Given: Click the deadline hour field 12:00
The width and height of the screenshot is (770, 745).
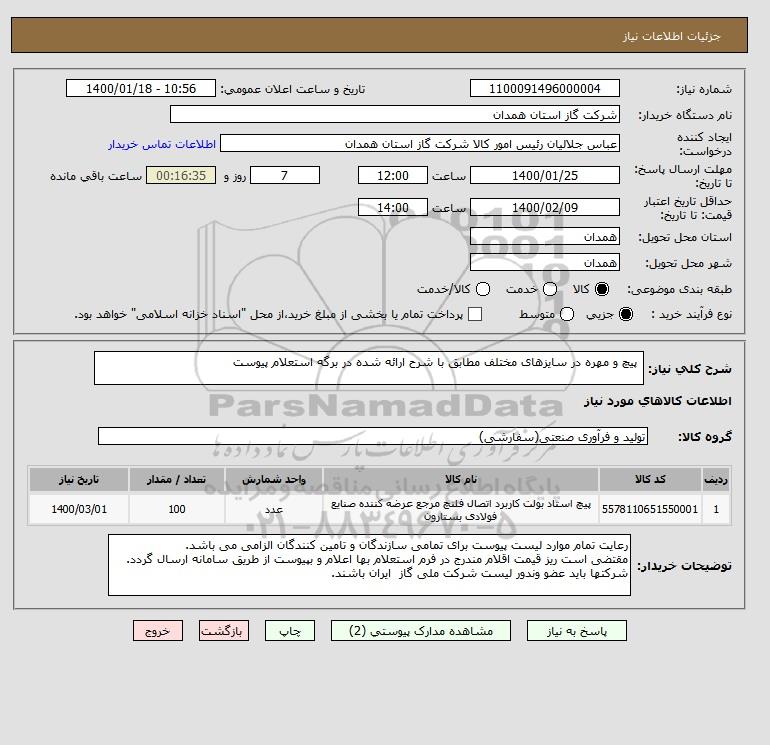Looking at the screenshot, I should [x=393, y=175].
